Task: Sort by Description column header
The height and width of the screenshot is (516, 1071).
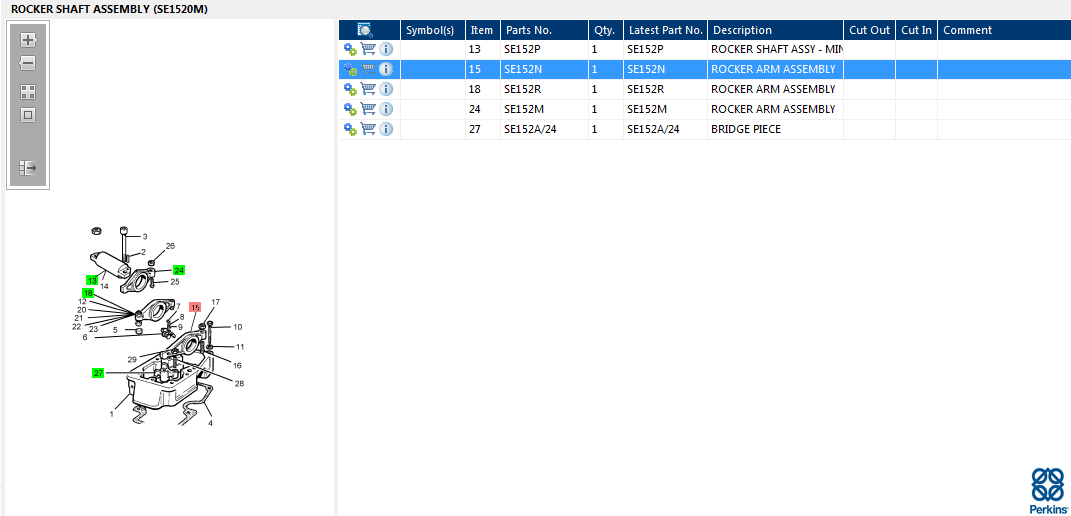Action: 775,30
